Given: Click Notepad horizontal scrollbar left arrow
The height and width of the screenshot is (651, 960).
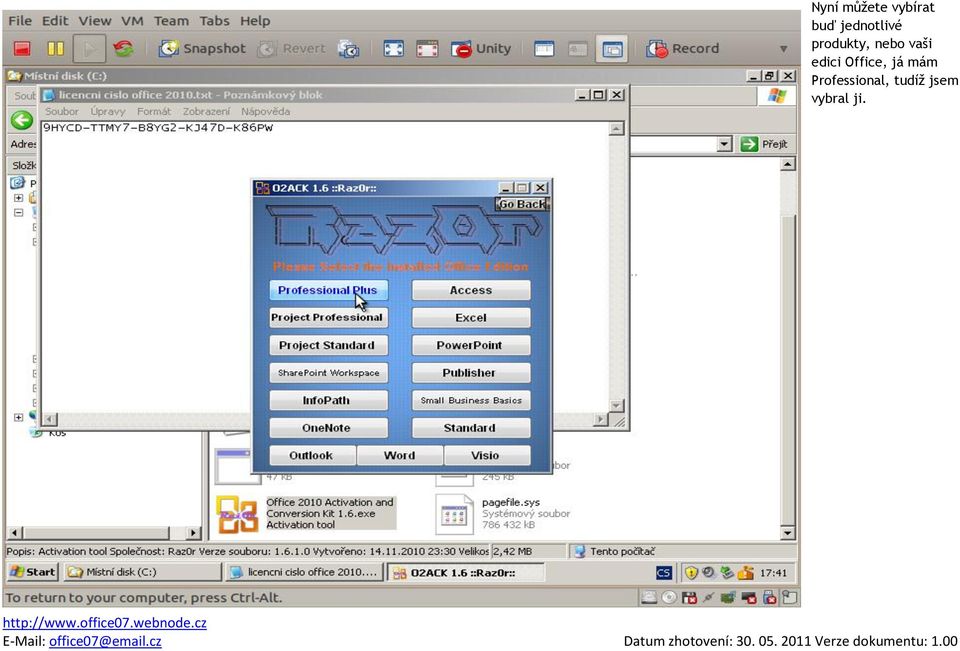Looking at the screenshot, I should 50,420.
